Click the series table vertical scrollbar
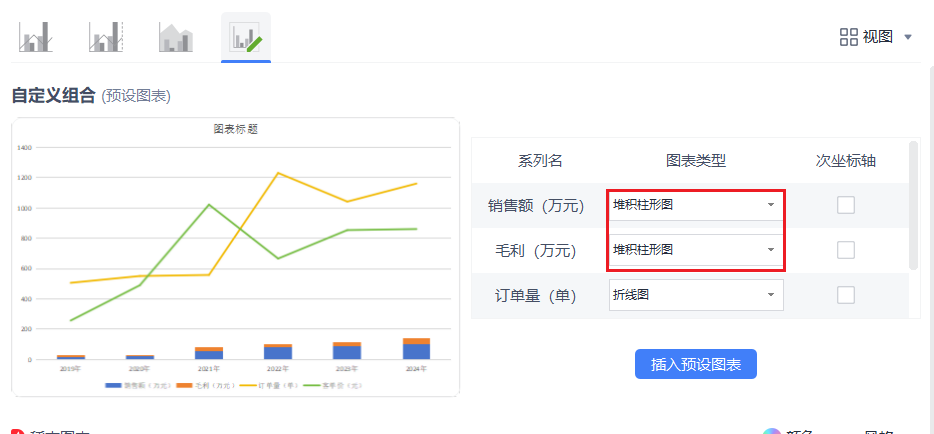Image resolution: width=934 pixels, height=434 pixels. point(913,205)
